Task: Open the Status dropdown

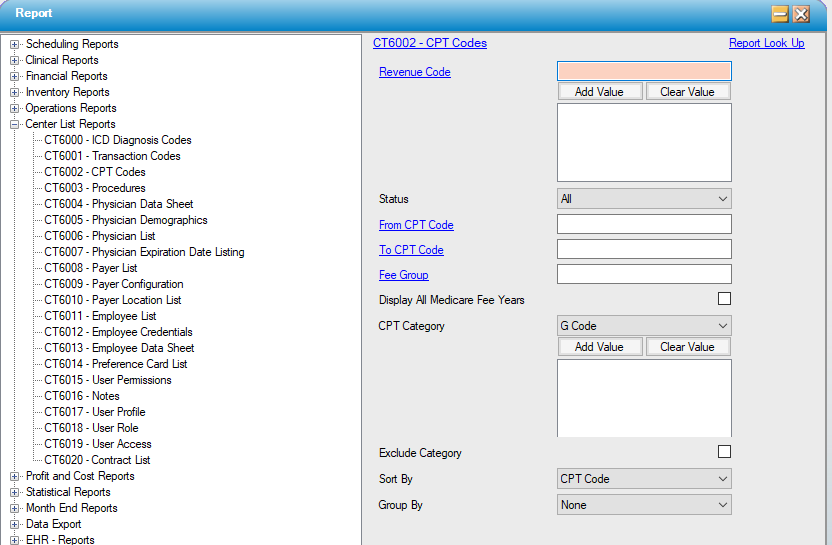Action: 644,199
